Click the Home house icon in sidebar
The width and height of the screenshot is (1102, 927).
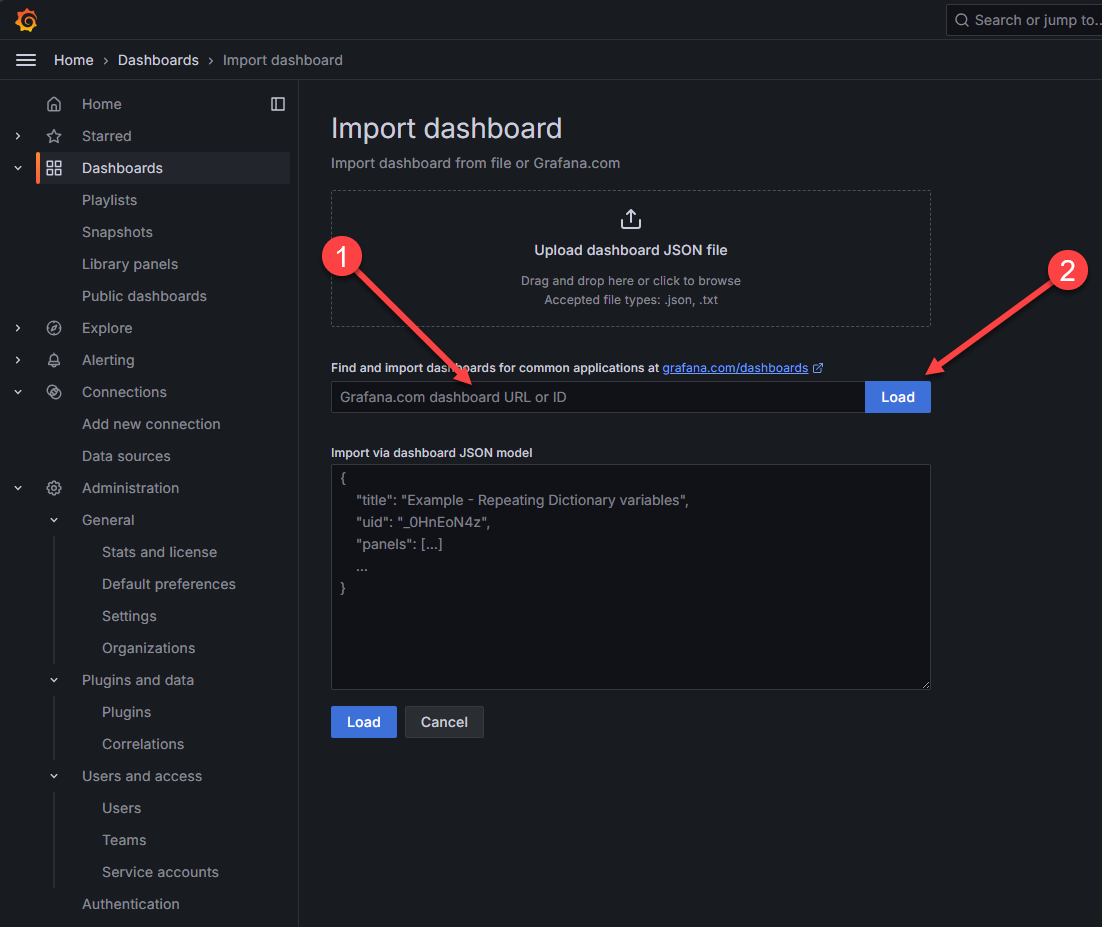54,104
